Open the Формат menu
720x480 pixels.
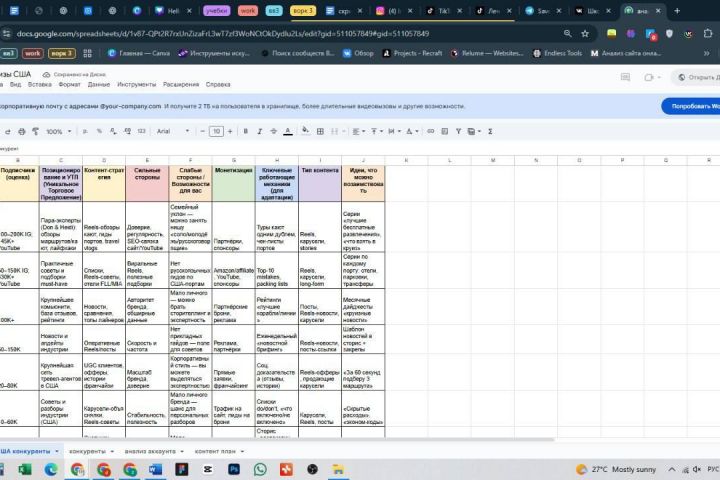tap(69, 85)
